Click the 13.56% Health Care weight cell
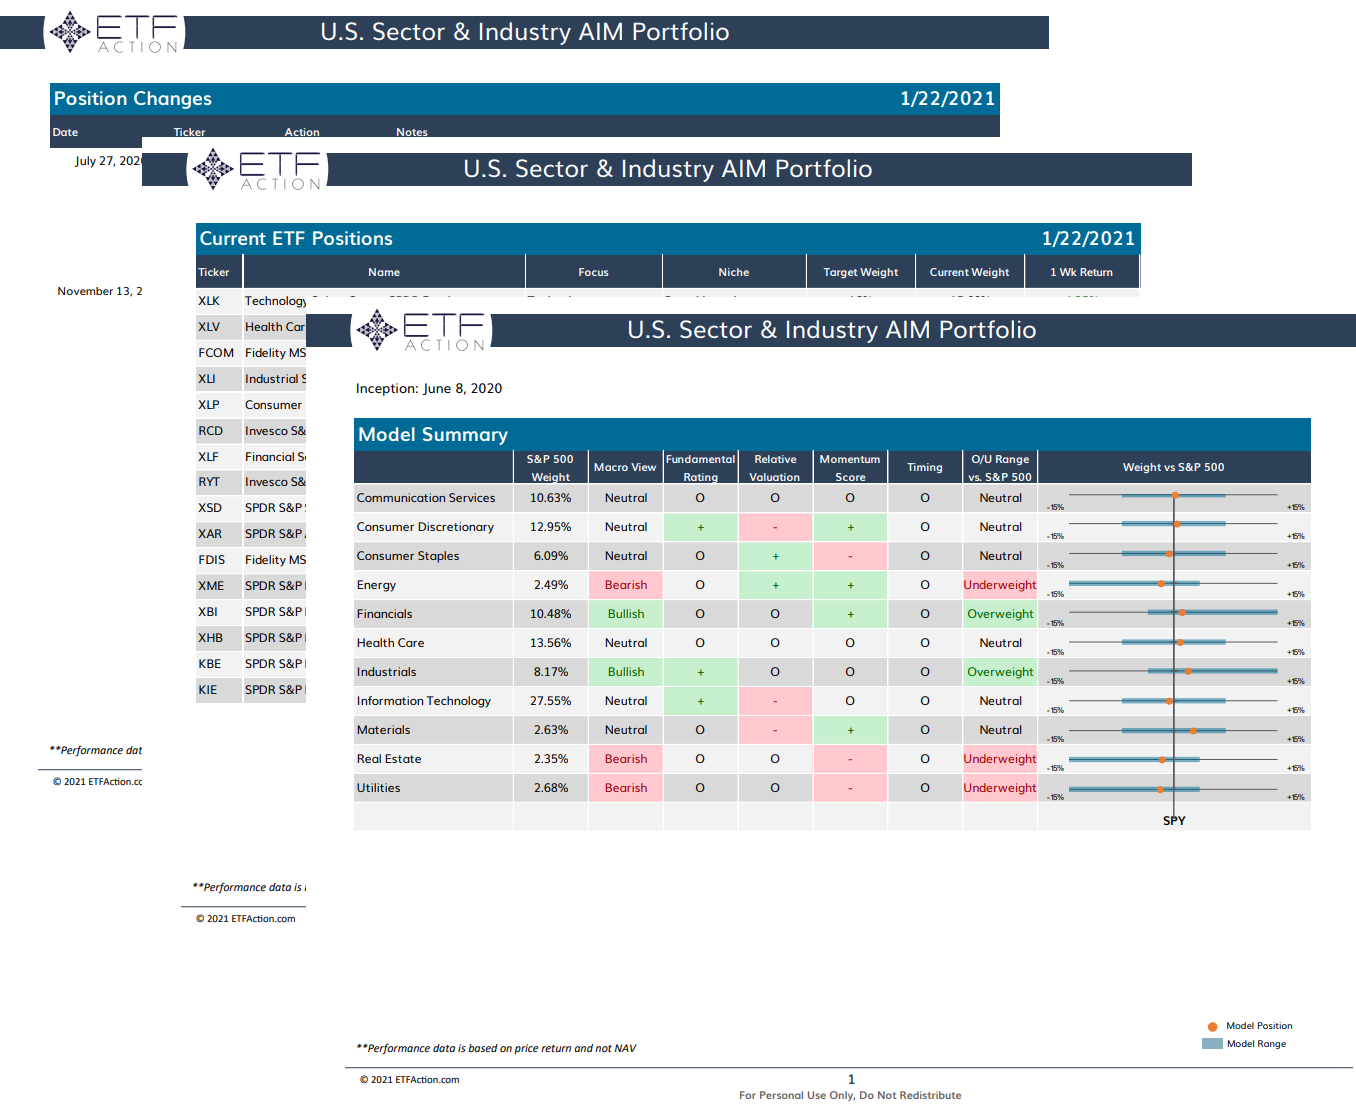 coord(550,643)
